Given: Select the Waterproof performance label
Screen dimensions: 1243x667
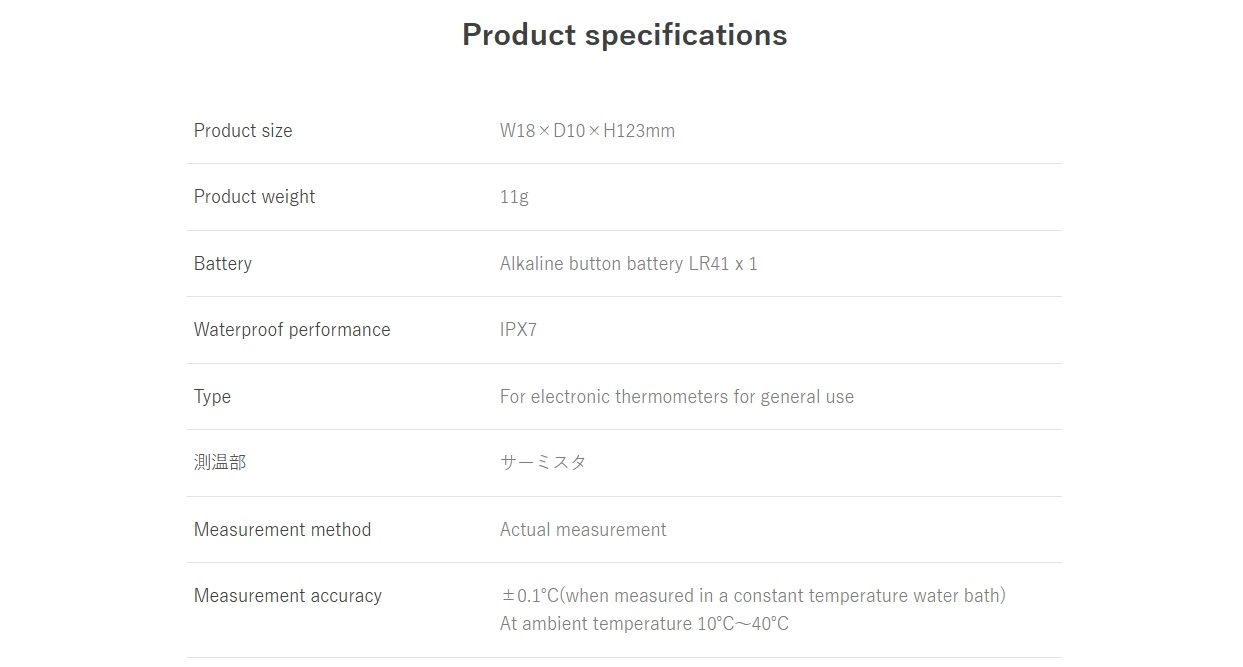Looking at the screenshot, I should pos(292,330).
